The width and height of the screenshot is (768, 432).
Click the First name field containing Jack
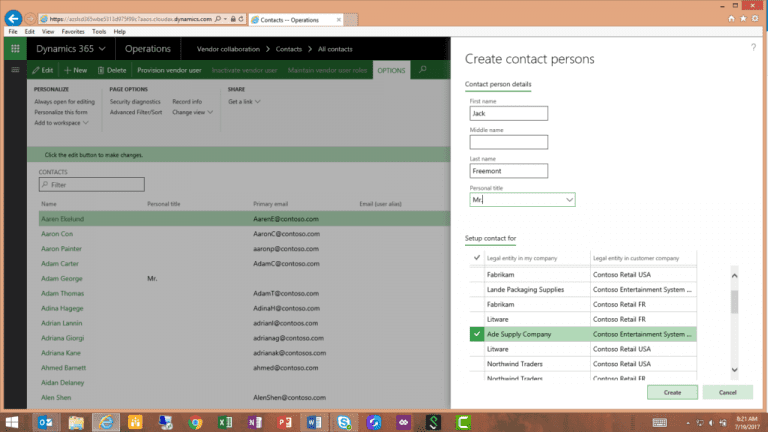coord(508,113)
